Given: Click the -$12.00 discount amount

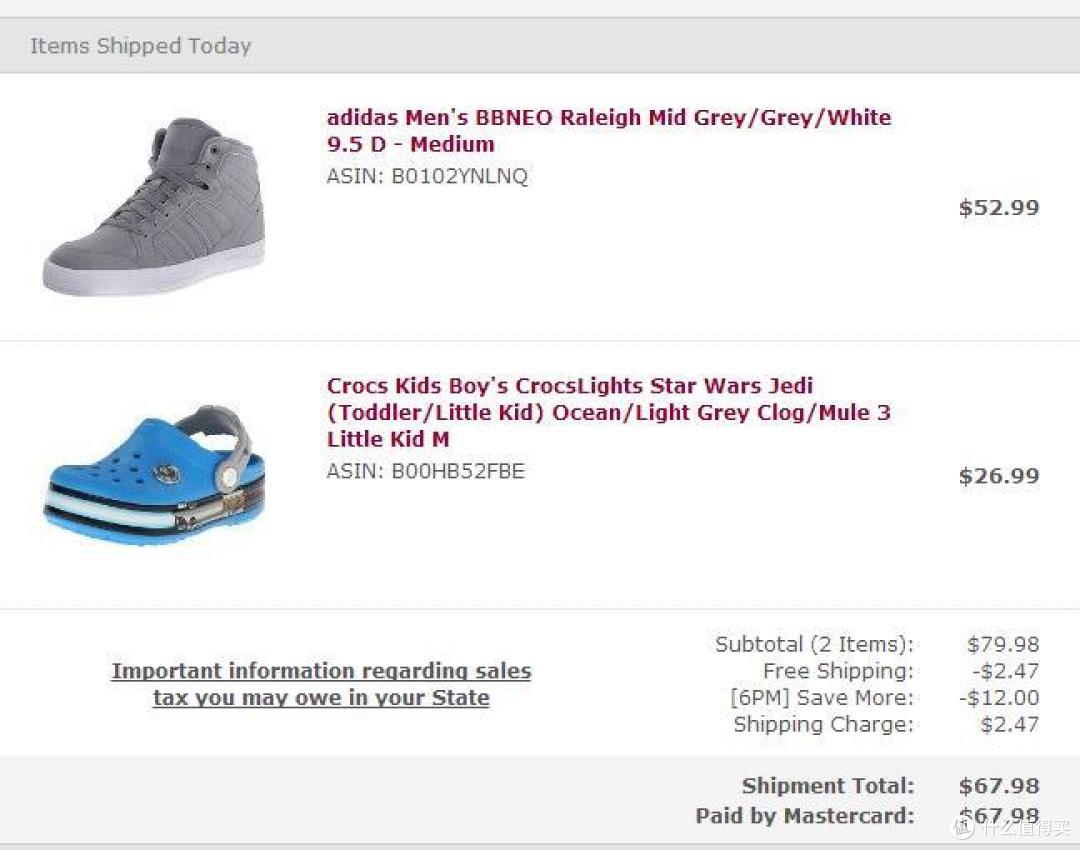Looking at the screenshot, I should point(999,698).
